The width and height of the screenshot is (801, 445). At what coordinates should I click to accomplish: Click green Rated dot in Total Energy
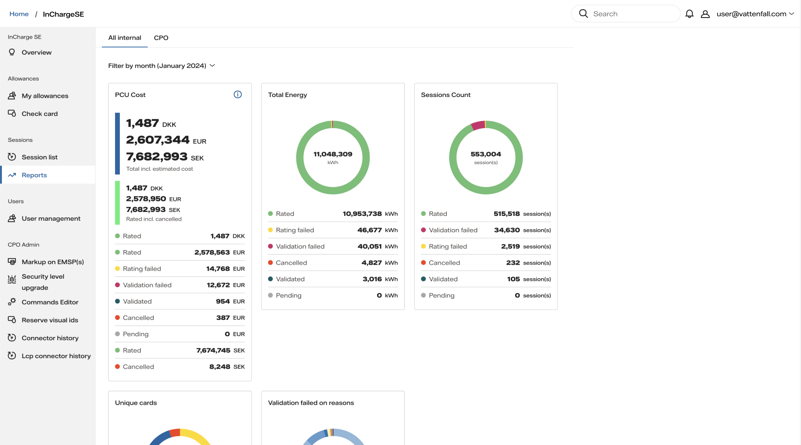270,214
